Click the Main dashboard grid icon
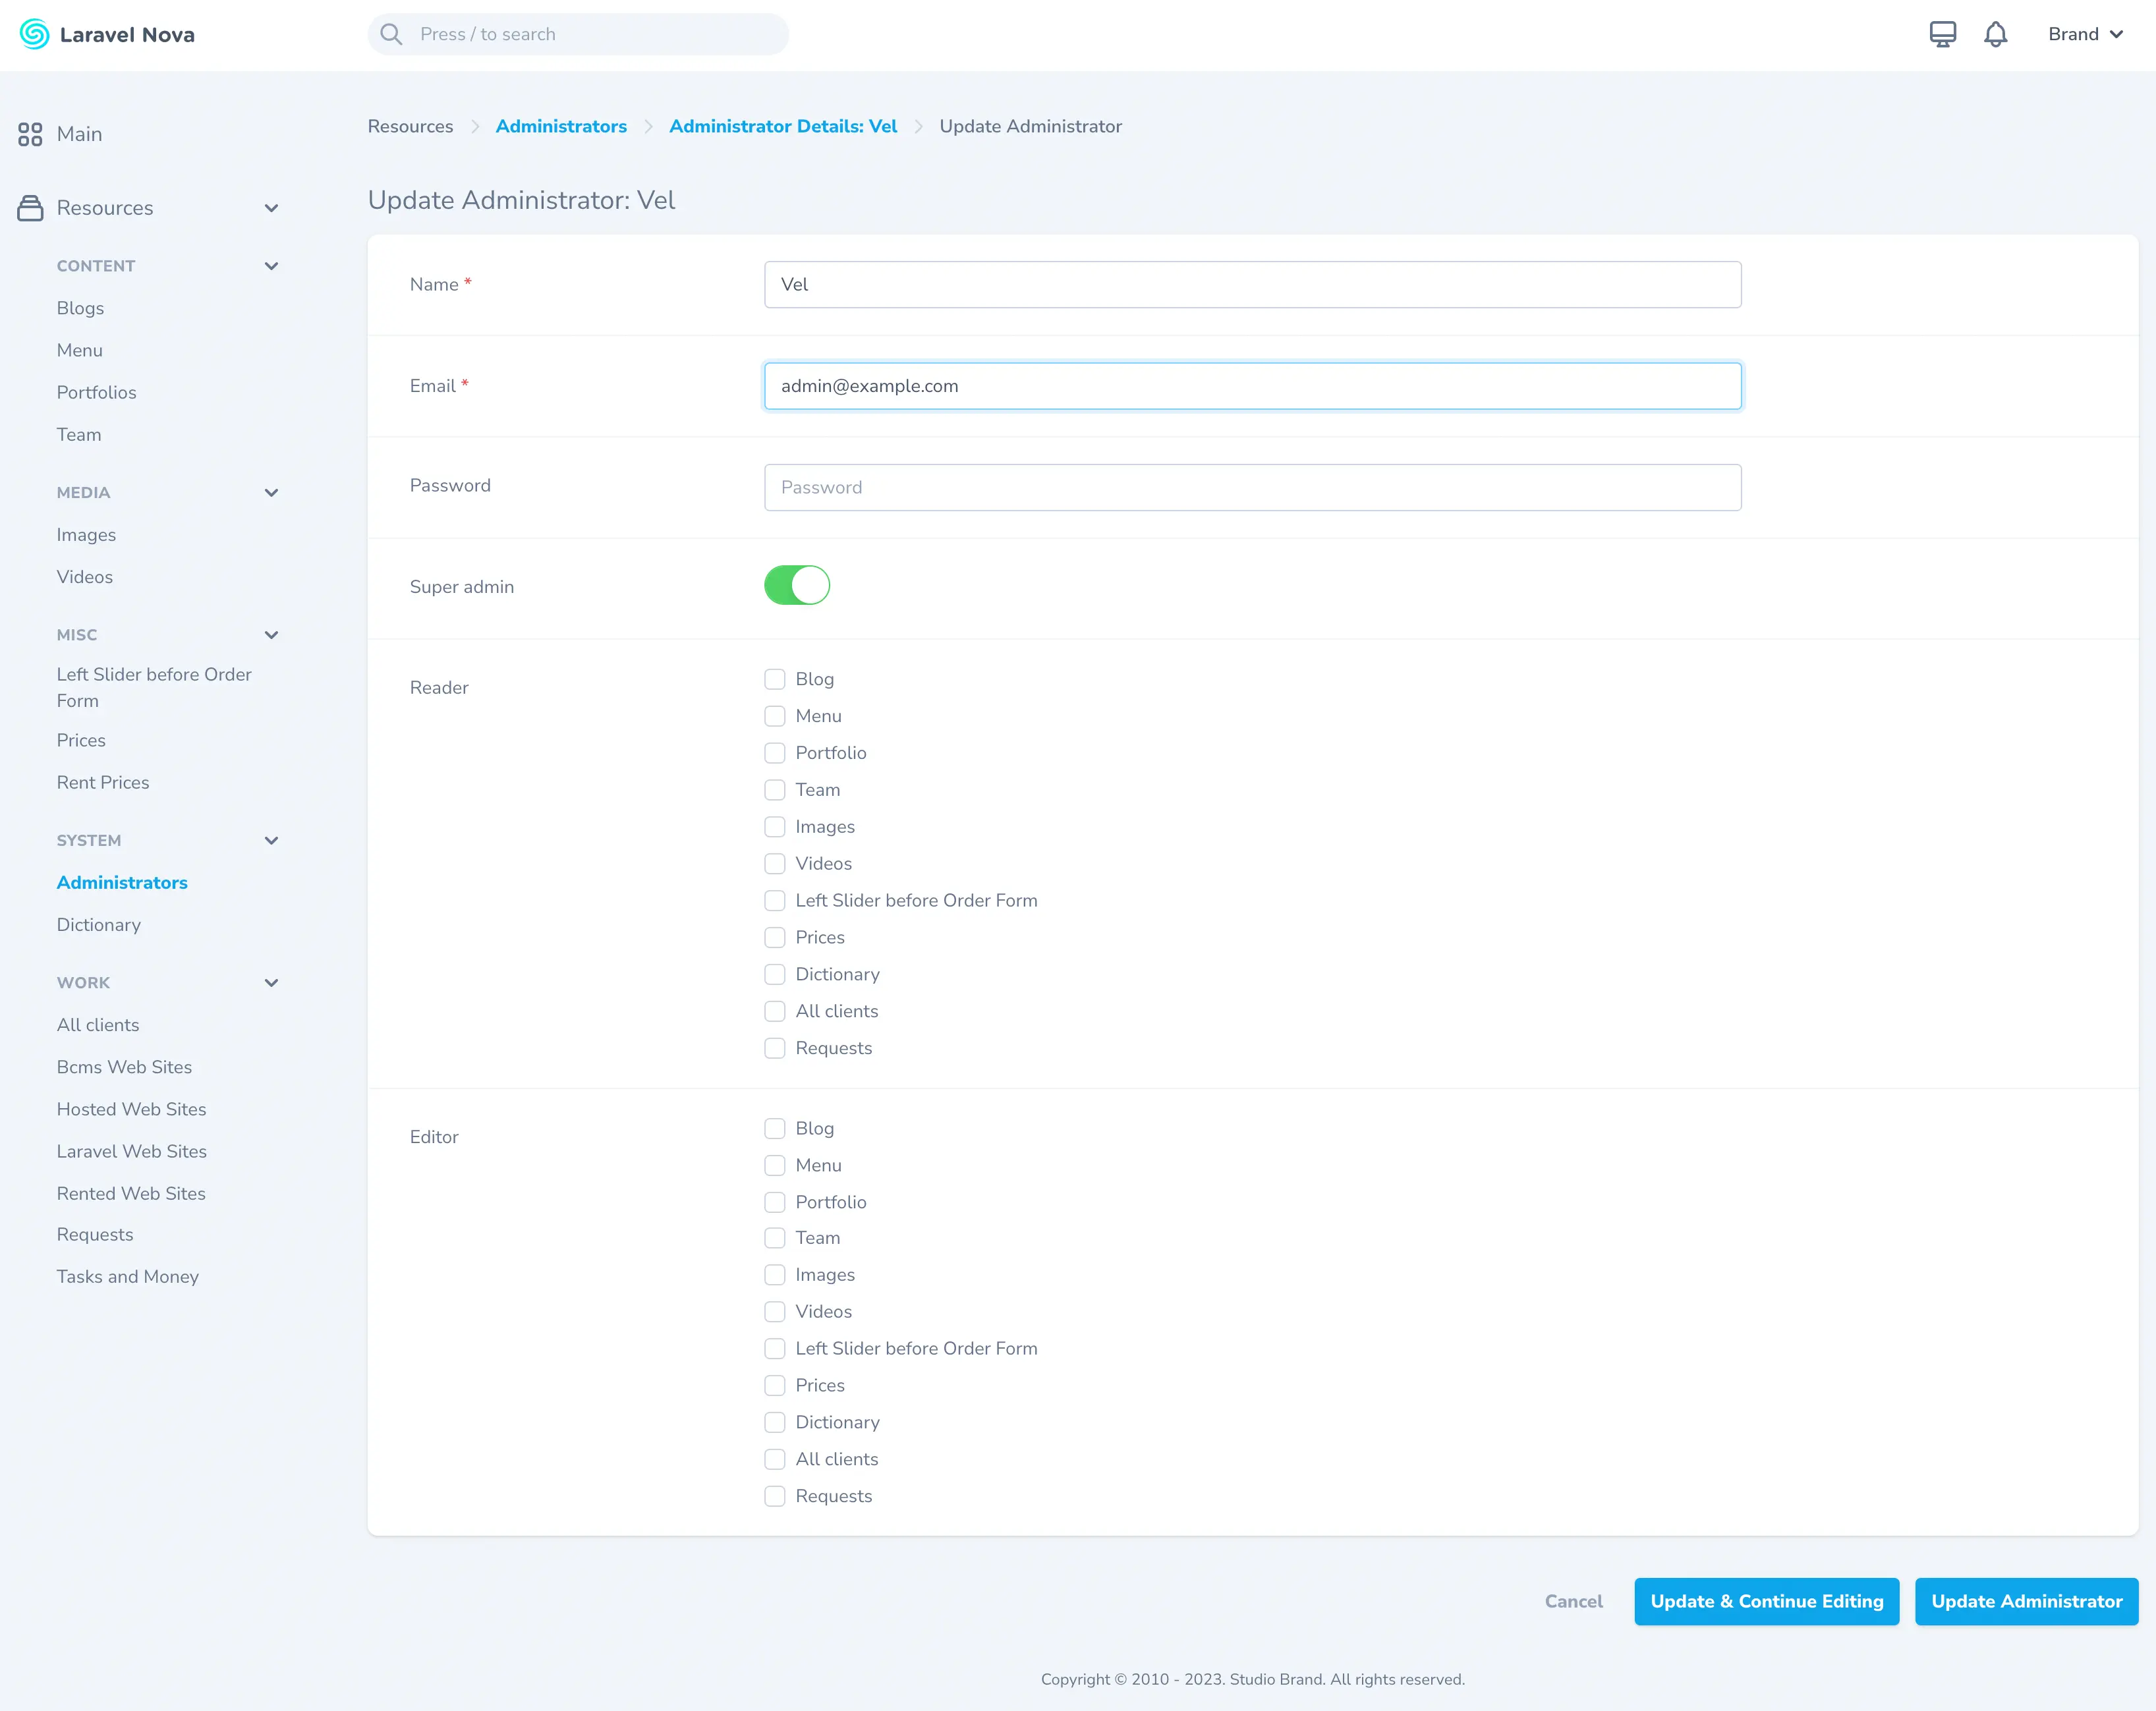 pyautogui.click(x=29, y=133)
